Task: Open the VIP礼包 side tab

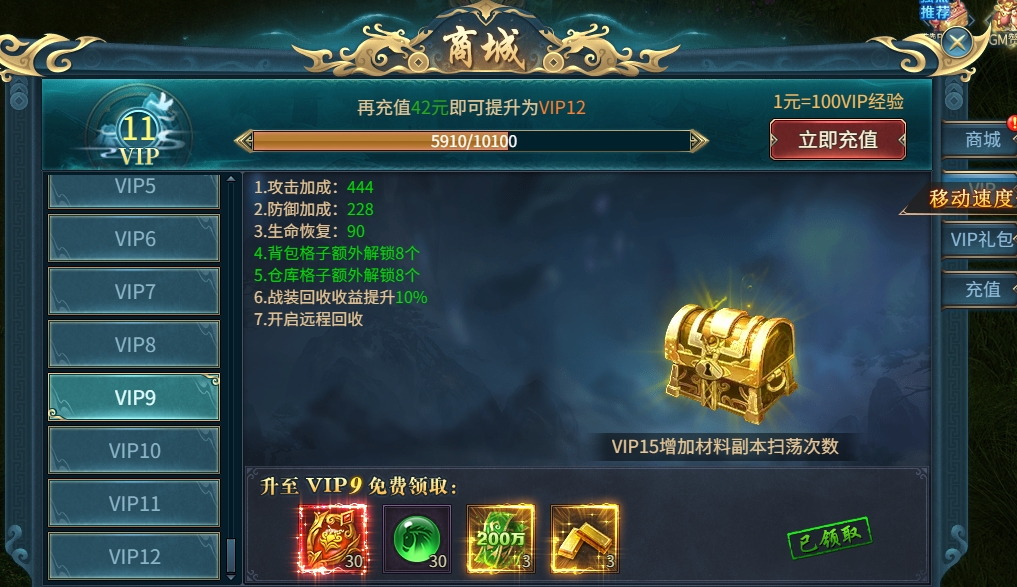Action: tap(981, 239)
